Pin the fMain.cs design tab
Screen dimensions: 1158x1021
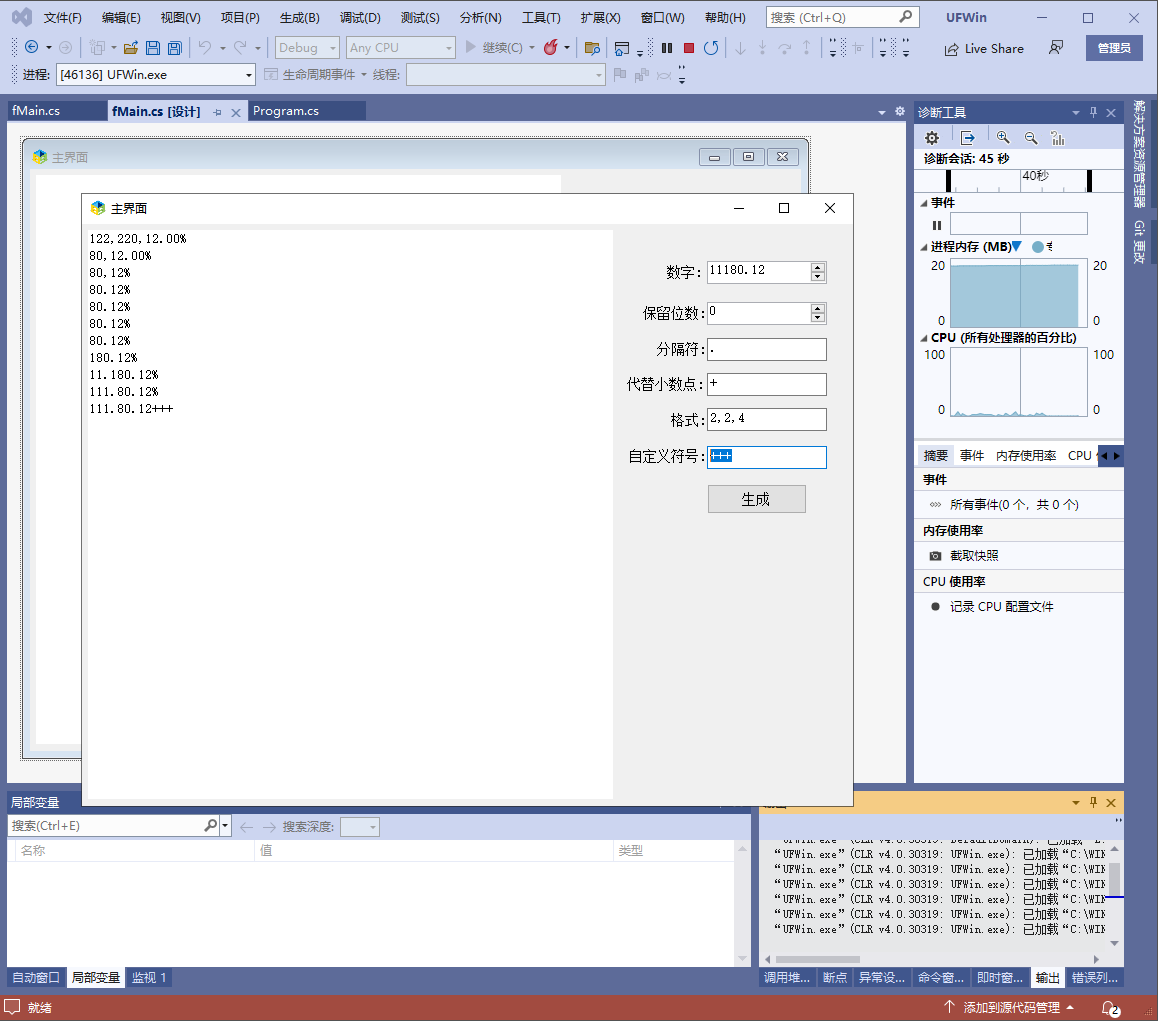coord(217,112)
